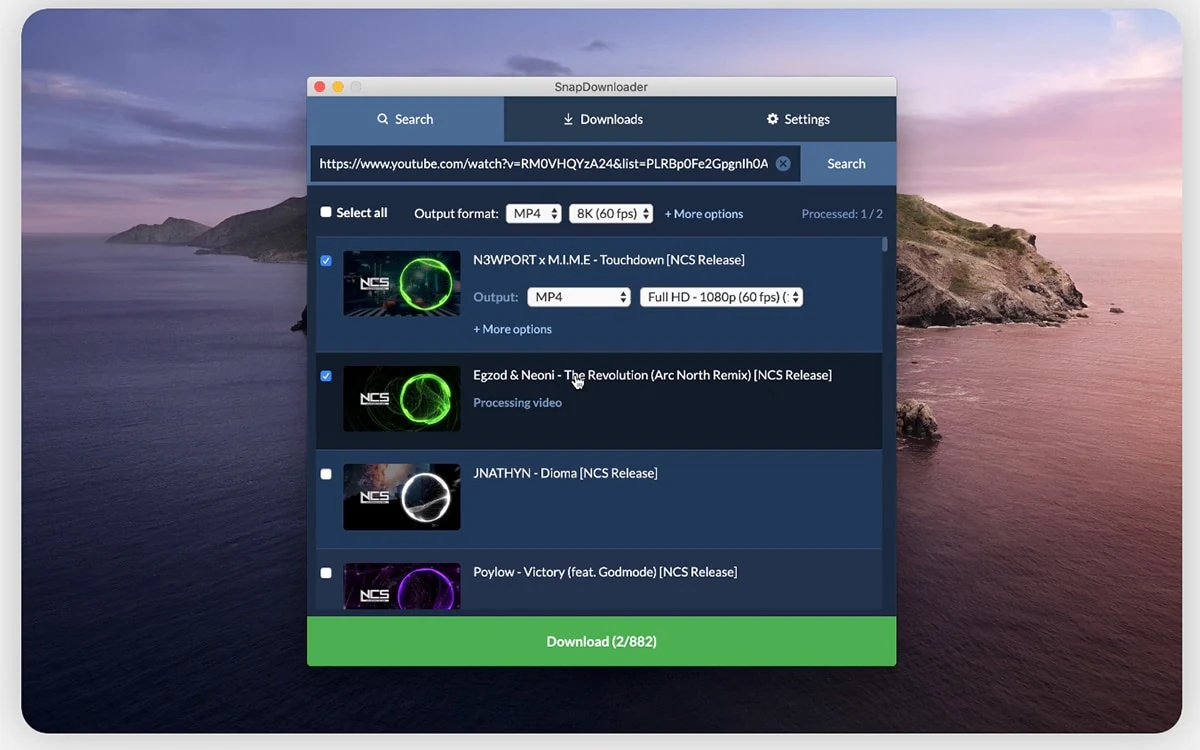The height and width of the screenshot is (750, 1200).
Task: Check the Poylow - Victory video checkbox
Action: (326, 573)
